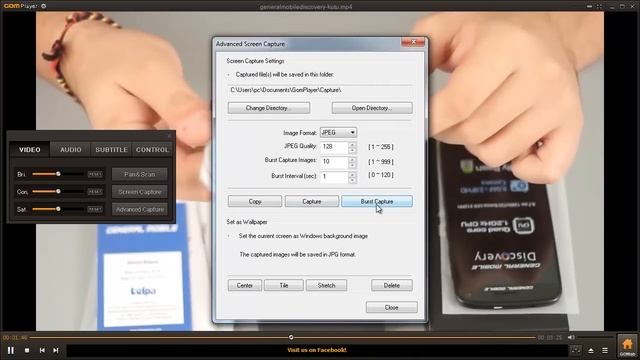The width and height of the screenshot is (640, 360).
Task: Click the eject/open file icon
Action: pyautogui.click(x=591, y=351)
